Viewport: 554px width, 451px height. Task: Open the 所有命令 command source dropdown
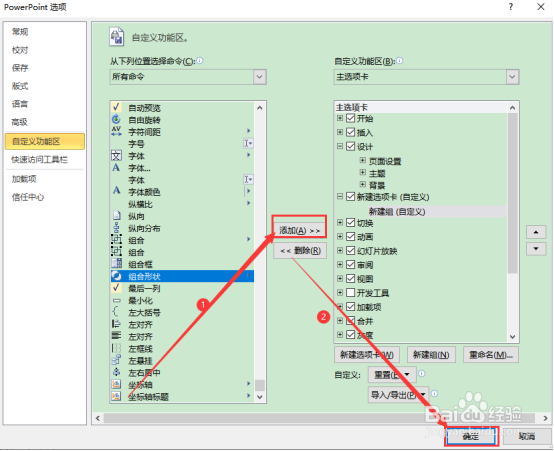[259, 77]
